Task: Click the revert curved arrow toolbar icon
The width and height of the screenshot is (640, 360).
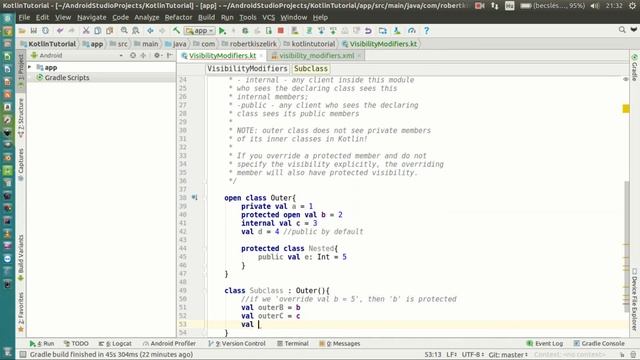Action: pyautogui.click(x=368, y=31)
